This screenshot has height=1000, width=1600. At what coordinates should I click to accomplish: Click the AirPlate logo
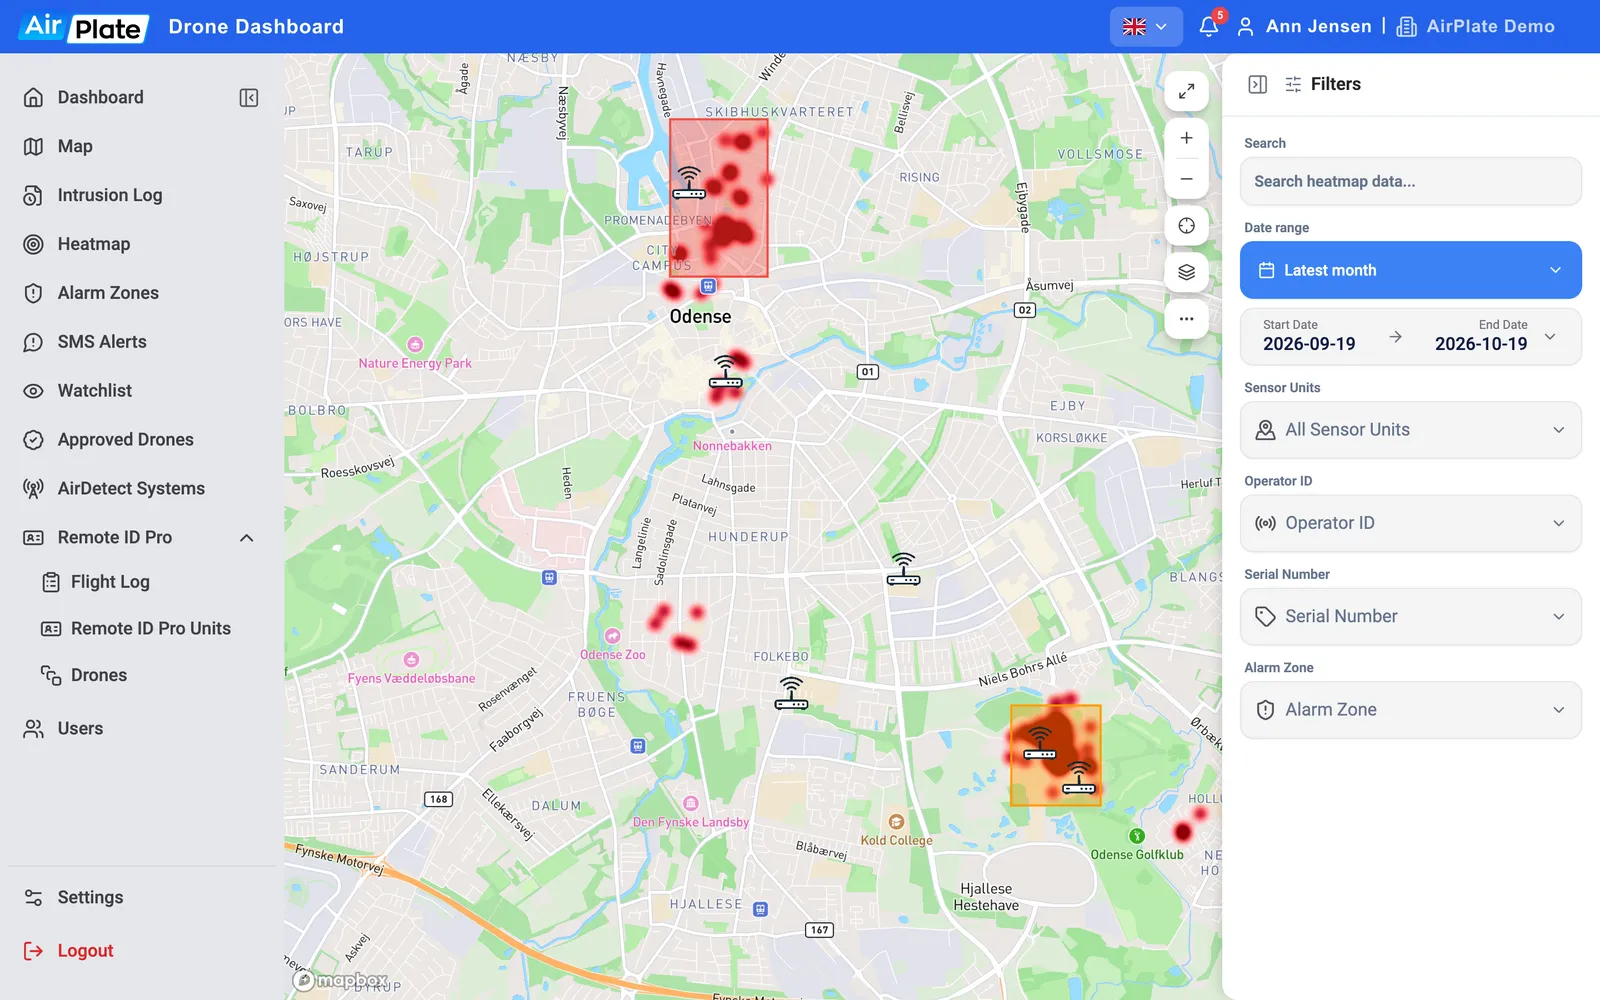(x=84, y=27)
